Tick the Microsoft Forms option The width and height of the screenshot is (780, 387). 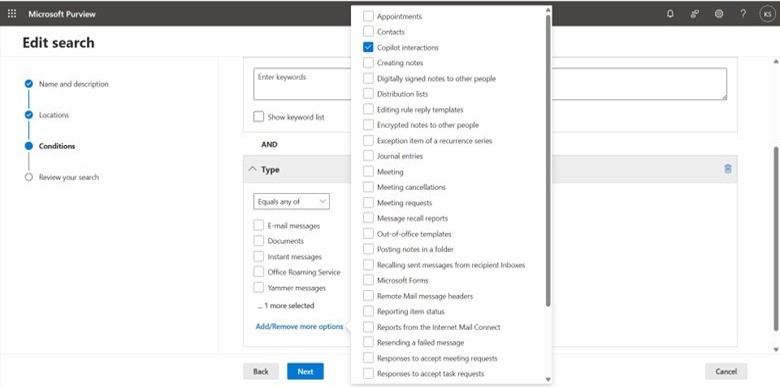click(368, 280)
